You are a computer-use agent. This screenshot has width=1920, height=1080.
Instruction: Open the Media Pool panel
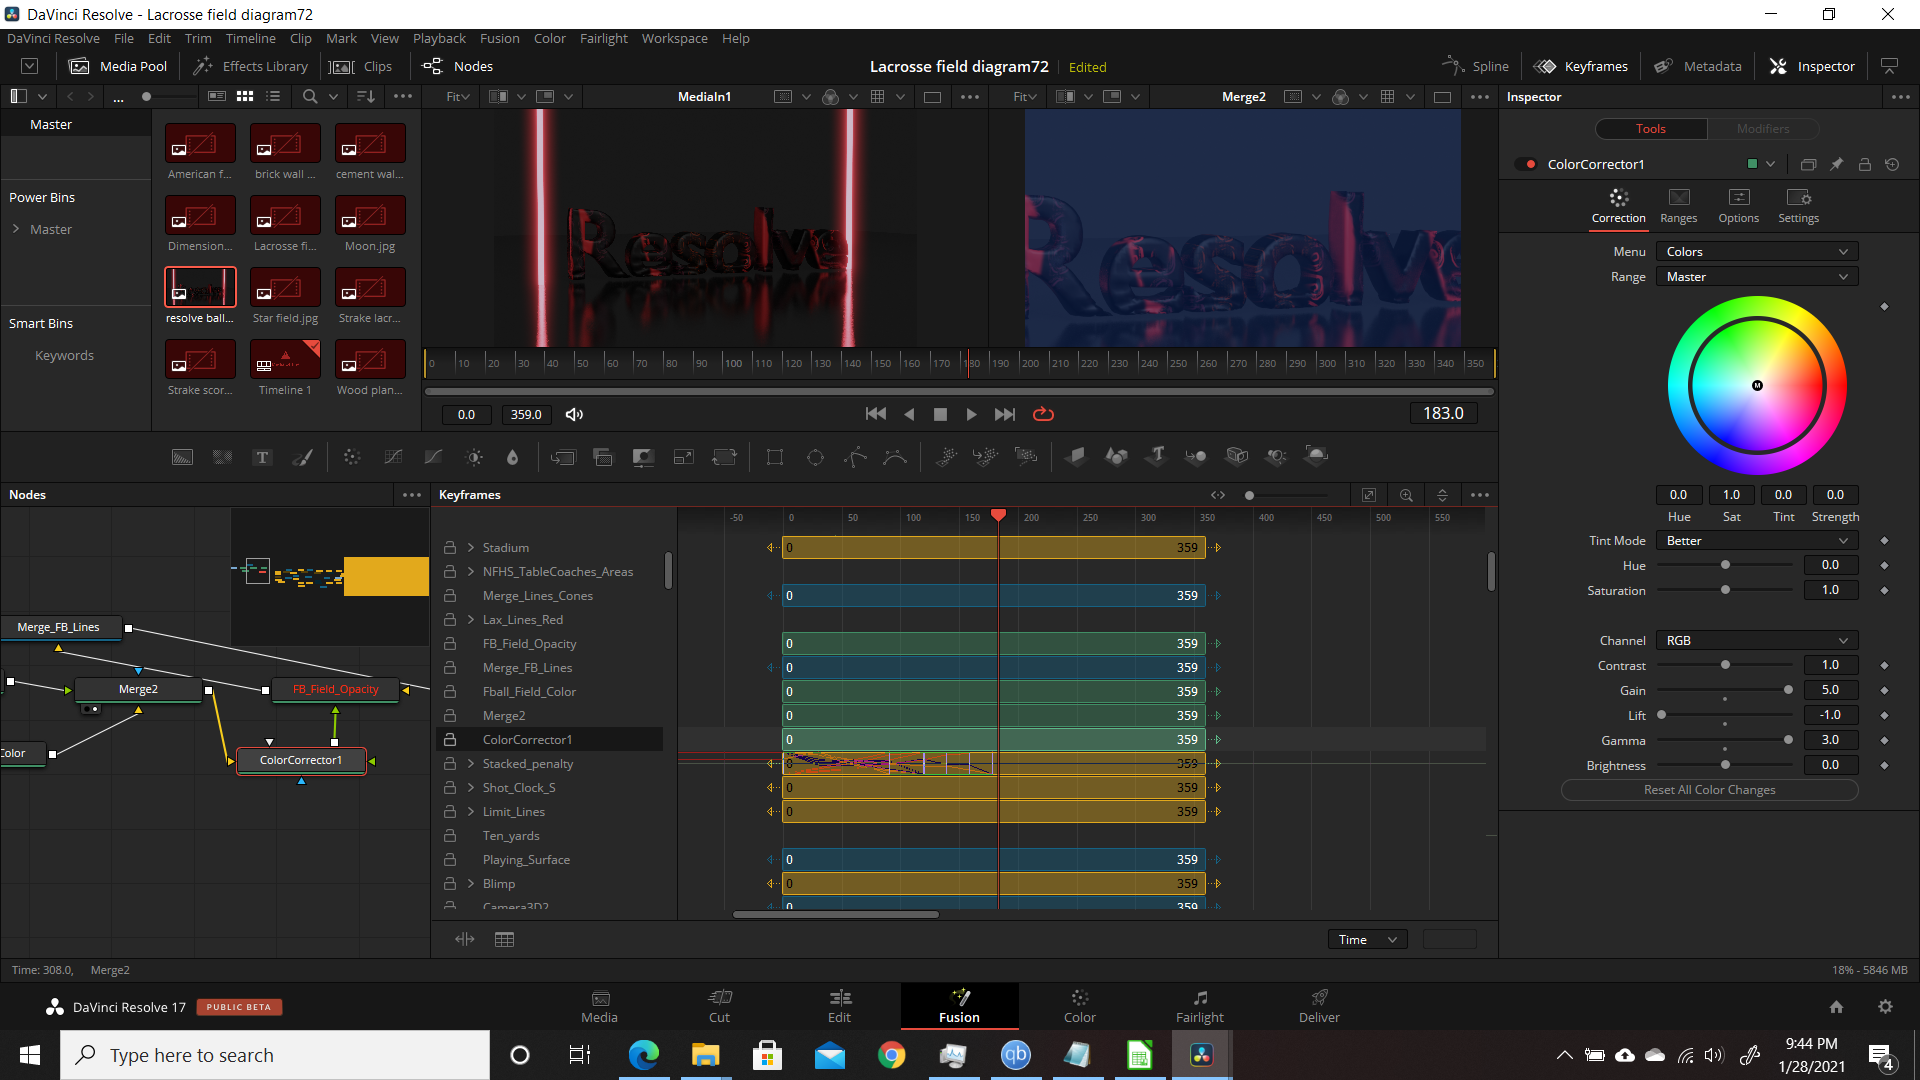pyautogui.click(x=117, y=66)
